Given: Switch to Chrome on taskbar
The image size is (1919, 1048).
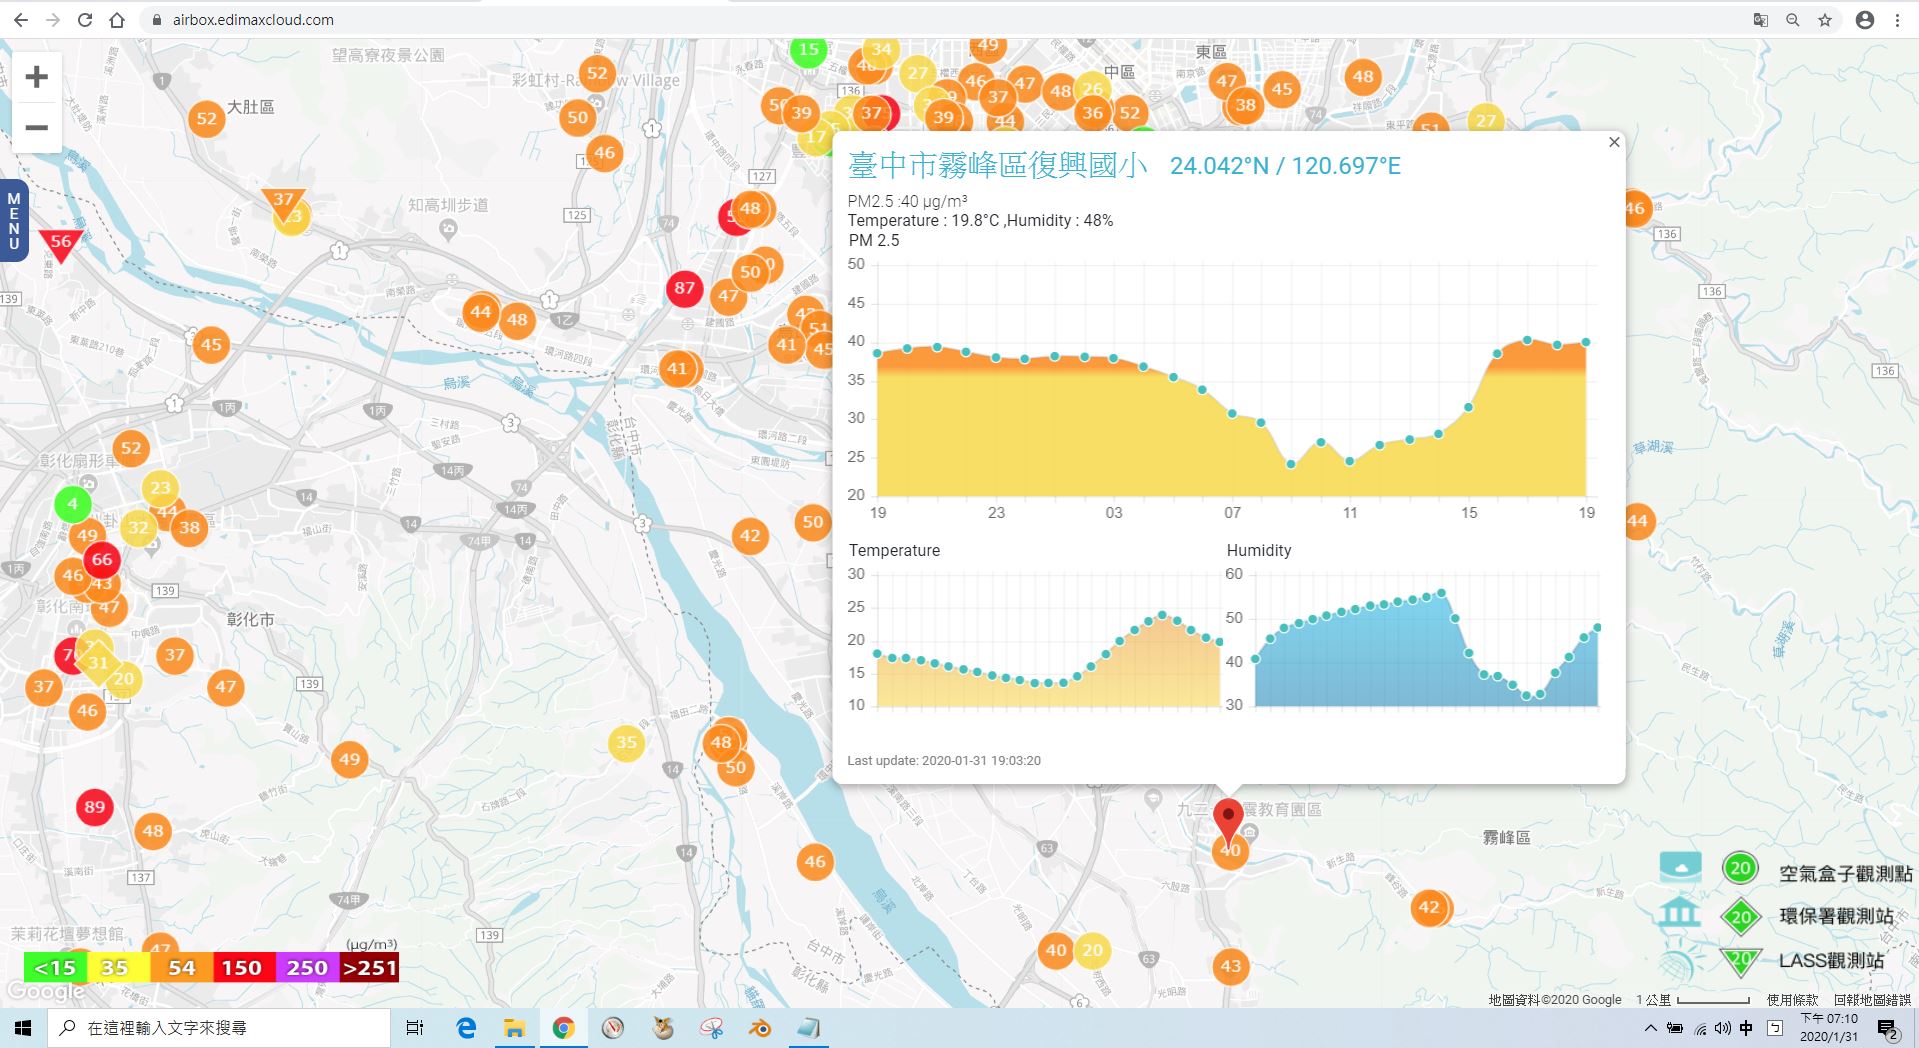Looking at the screenshot, I should point(563,1028).
